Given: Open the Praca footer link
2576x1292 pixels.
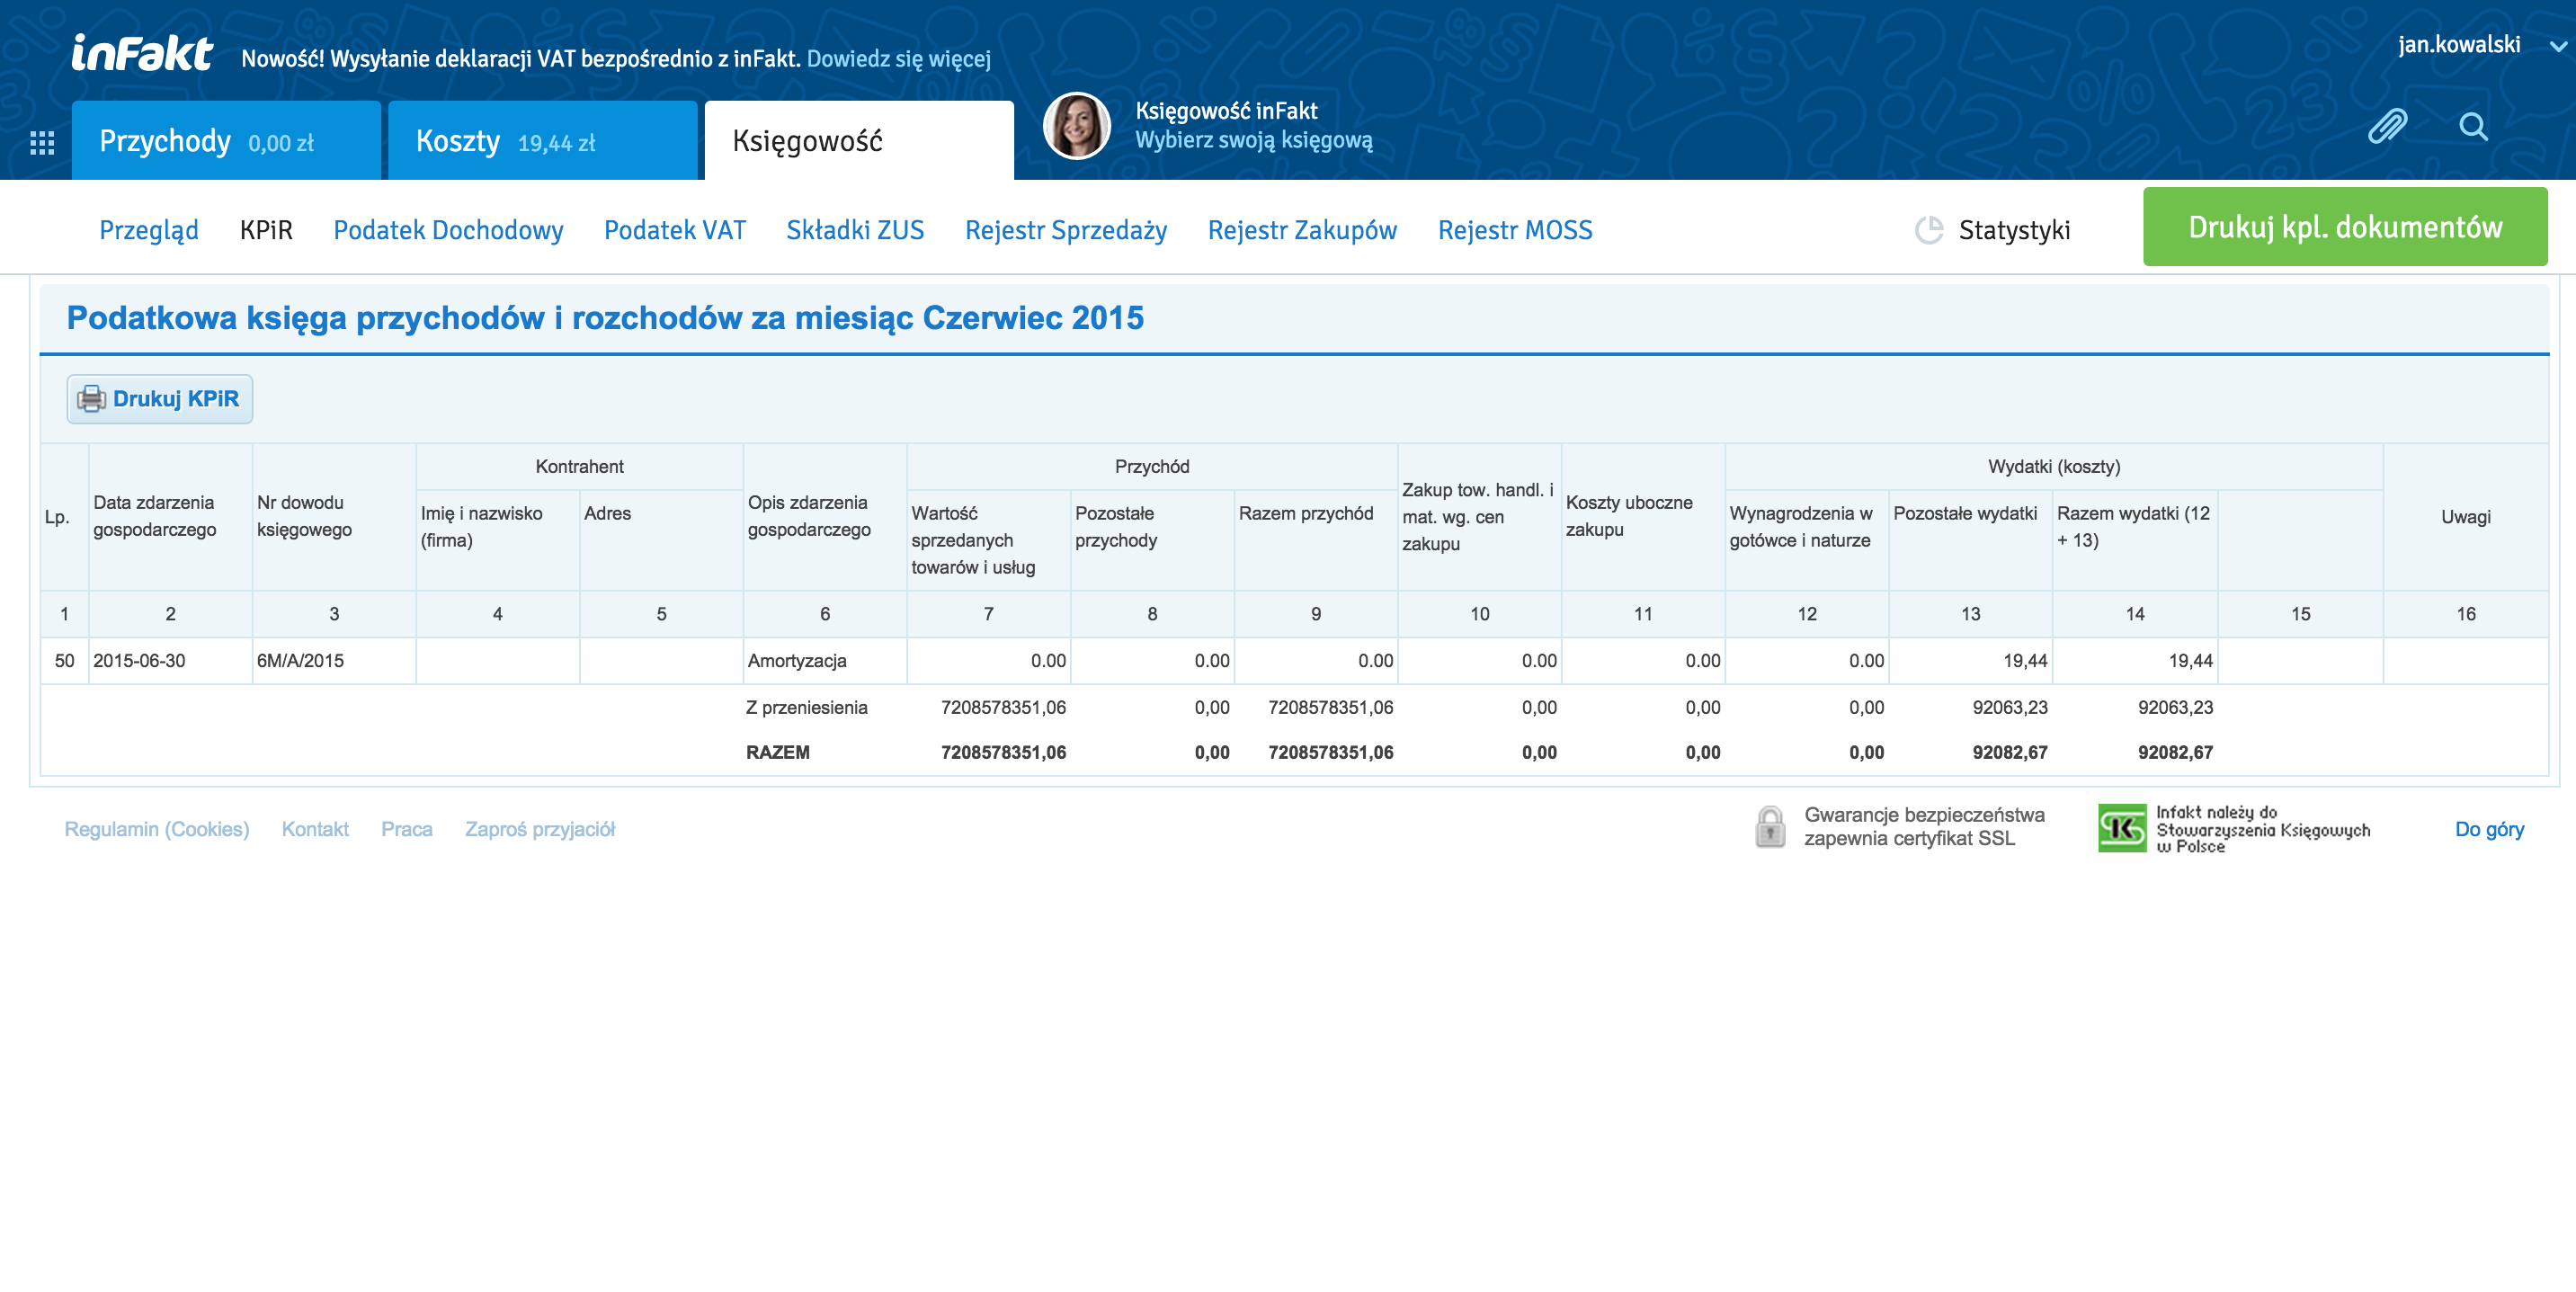Looking at the screenshot, I should click(x=406, y=829).
